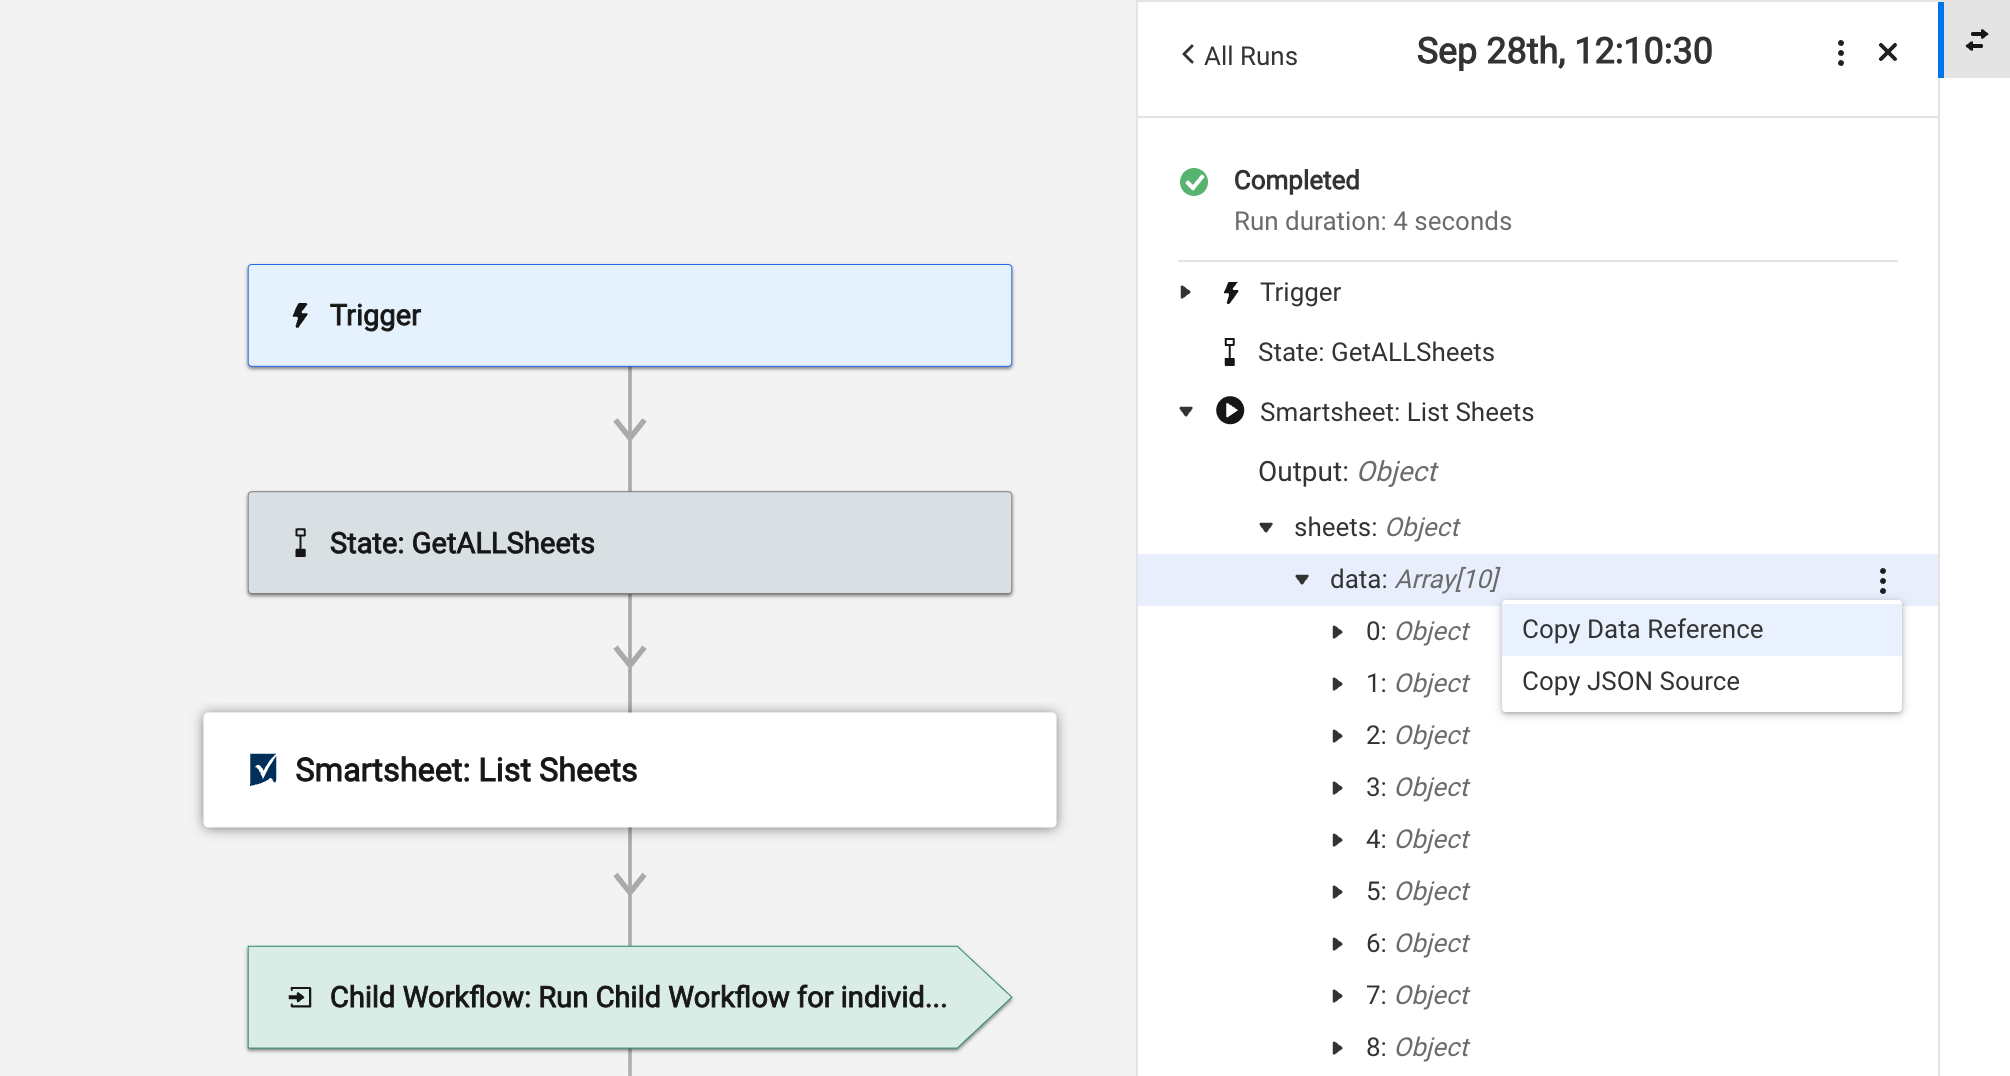Expand array item 5 Object
Image resolution: width=2010 pixels, height=1076 pixels.
[x=1338, y=891]
